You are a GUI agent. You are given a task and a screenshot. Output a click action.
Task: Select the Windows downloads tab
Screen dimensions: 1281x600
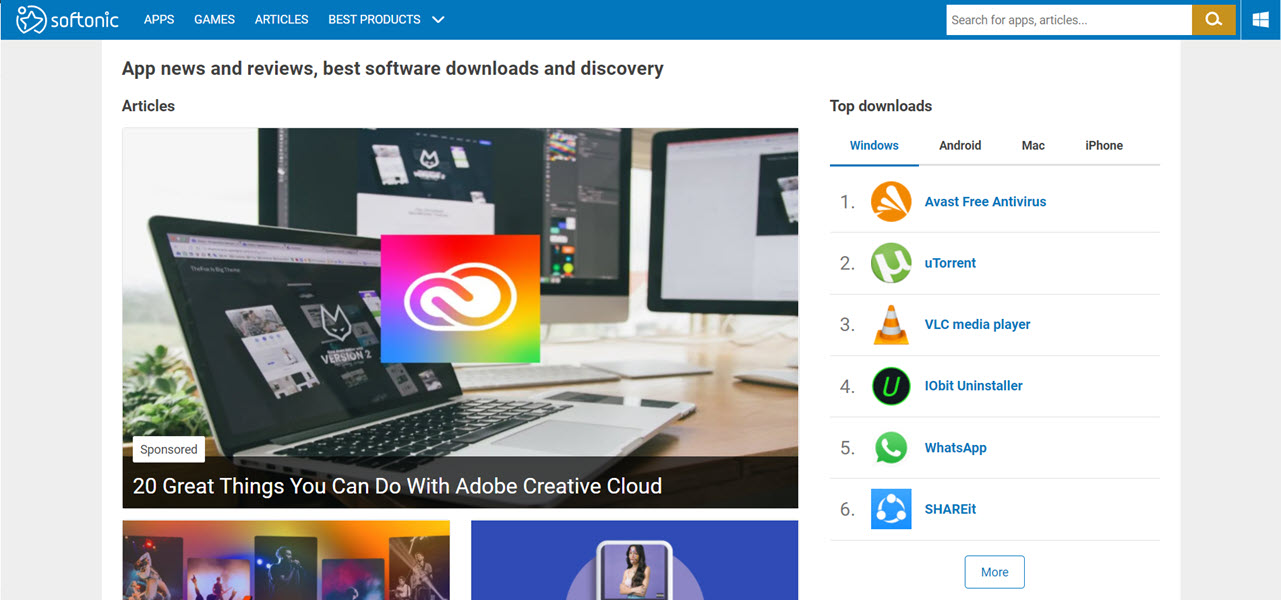[x=874, y=146]
